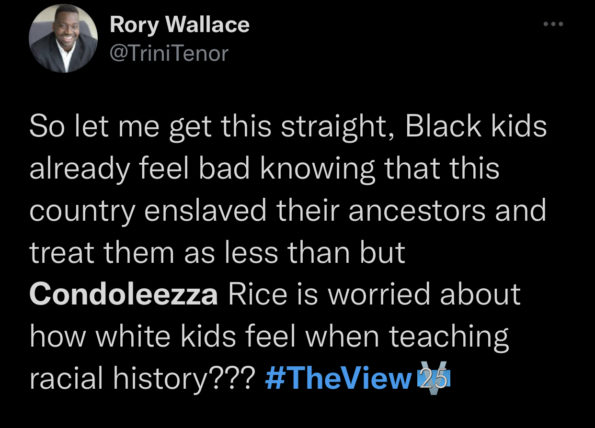Click the word 'country' in the tweet

82,212
